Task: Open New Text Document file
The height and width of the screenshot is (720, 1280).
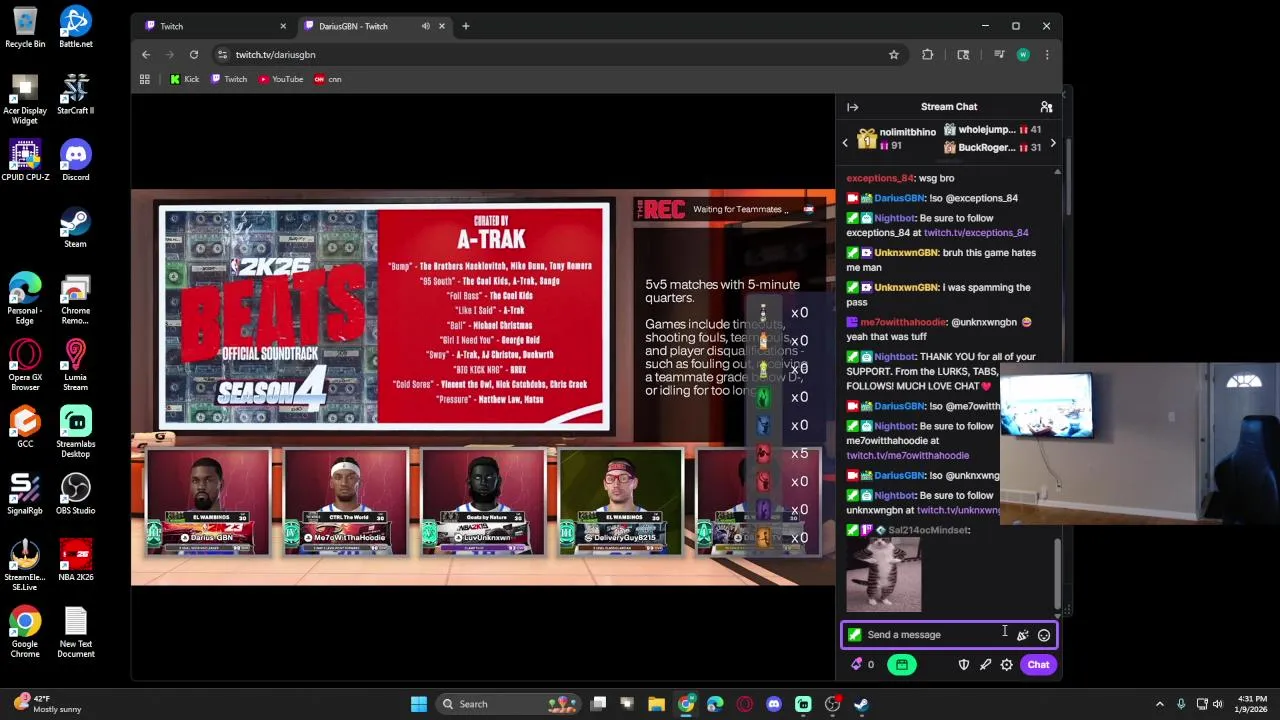Action: [76, 632]
